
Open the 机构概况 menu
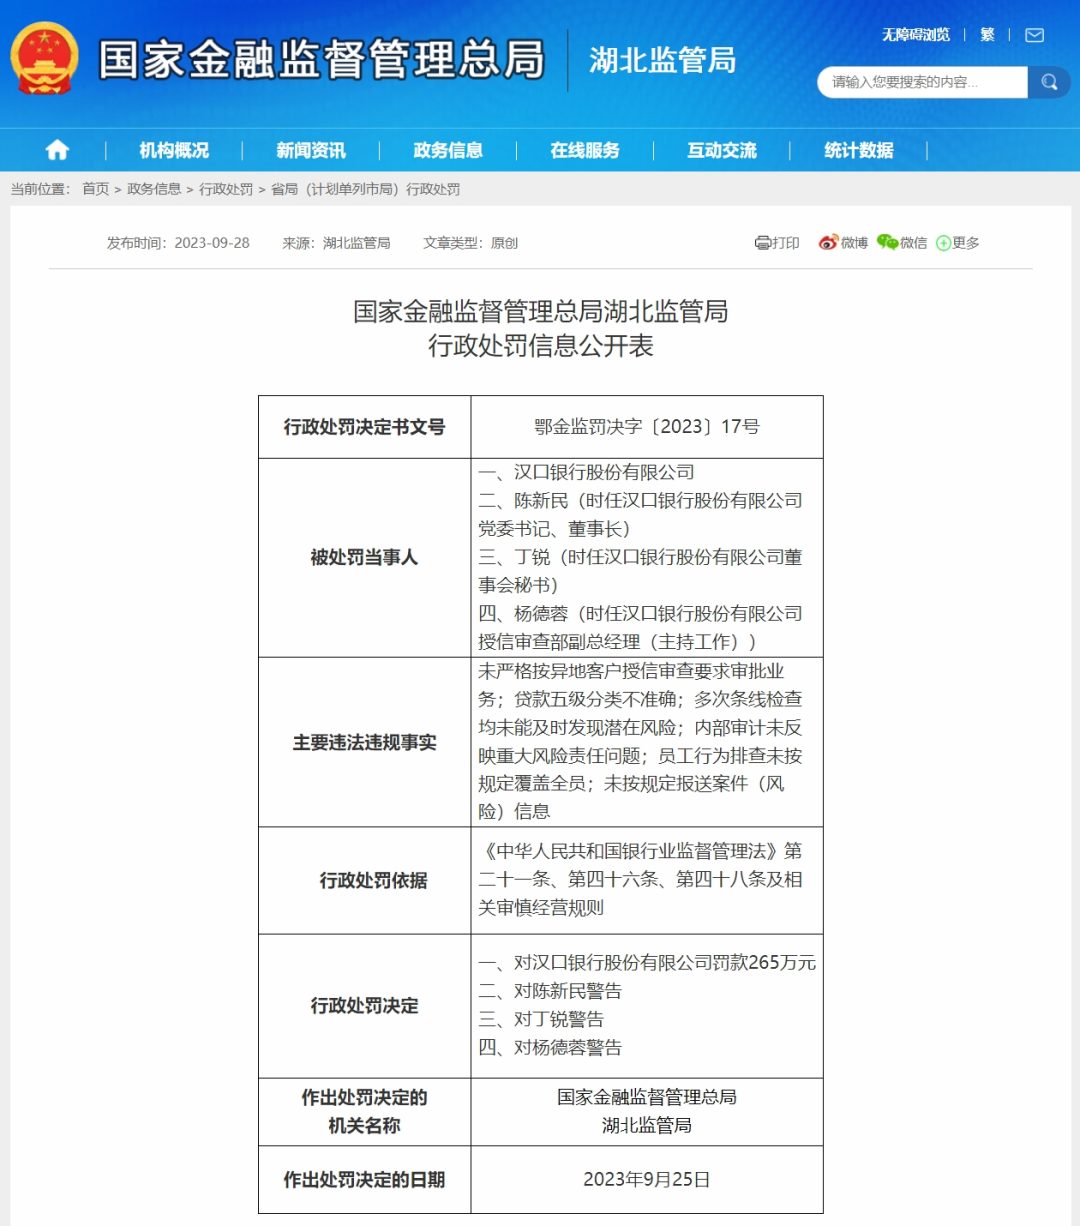[174, 150]
